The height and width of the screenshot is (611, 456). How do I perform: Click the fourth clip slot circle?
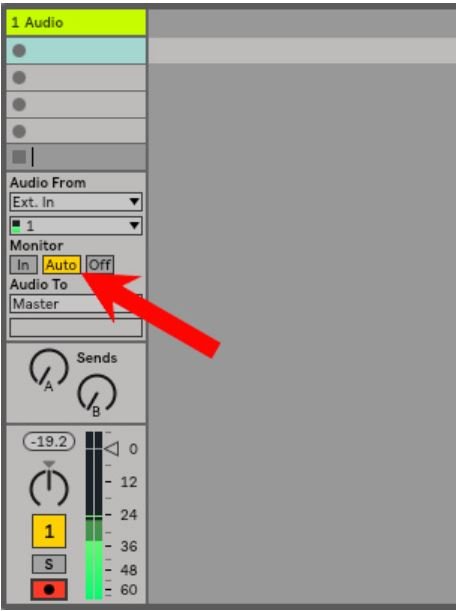19,131
